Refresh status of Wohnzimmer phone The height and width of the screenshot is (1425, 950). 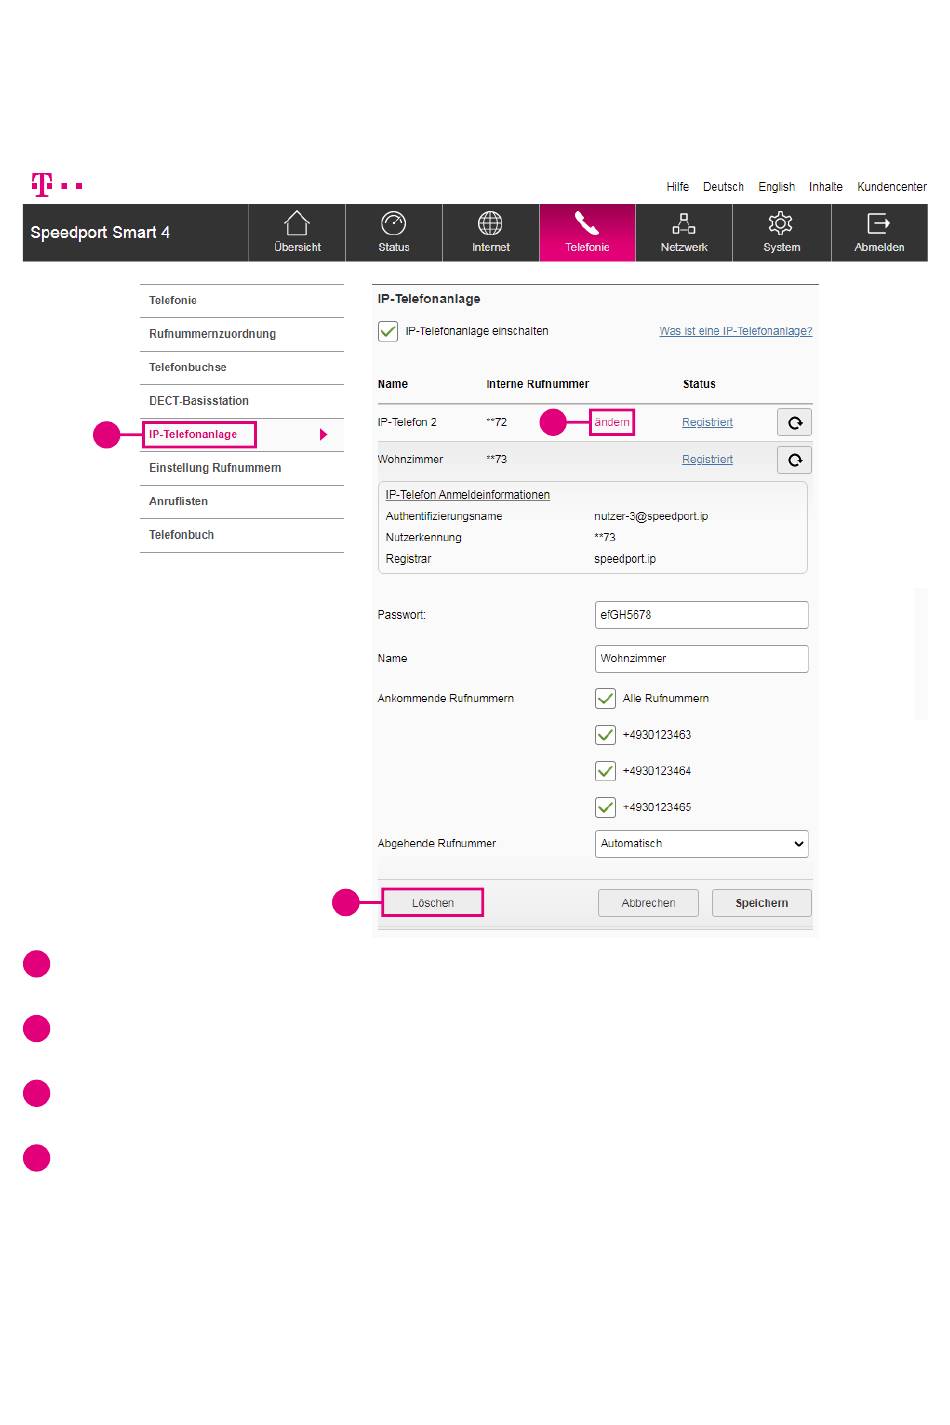[794, 459]
